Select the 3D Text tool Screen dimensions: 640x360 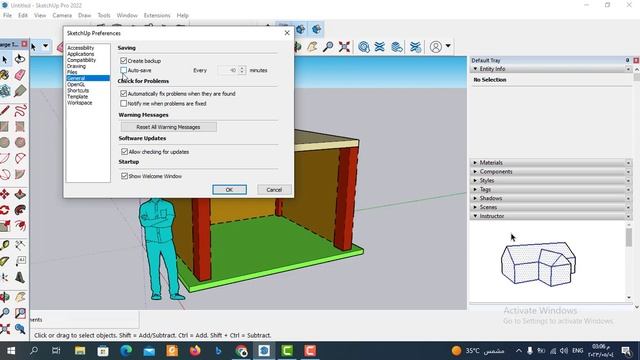[20, 278]
